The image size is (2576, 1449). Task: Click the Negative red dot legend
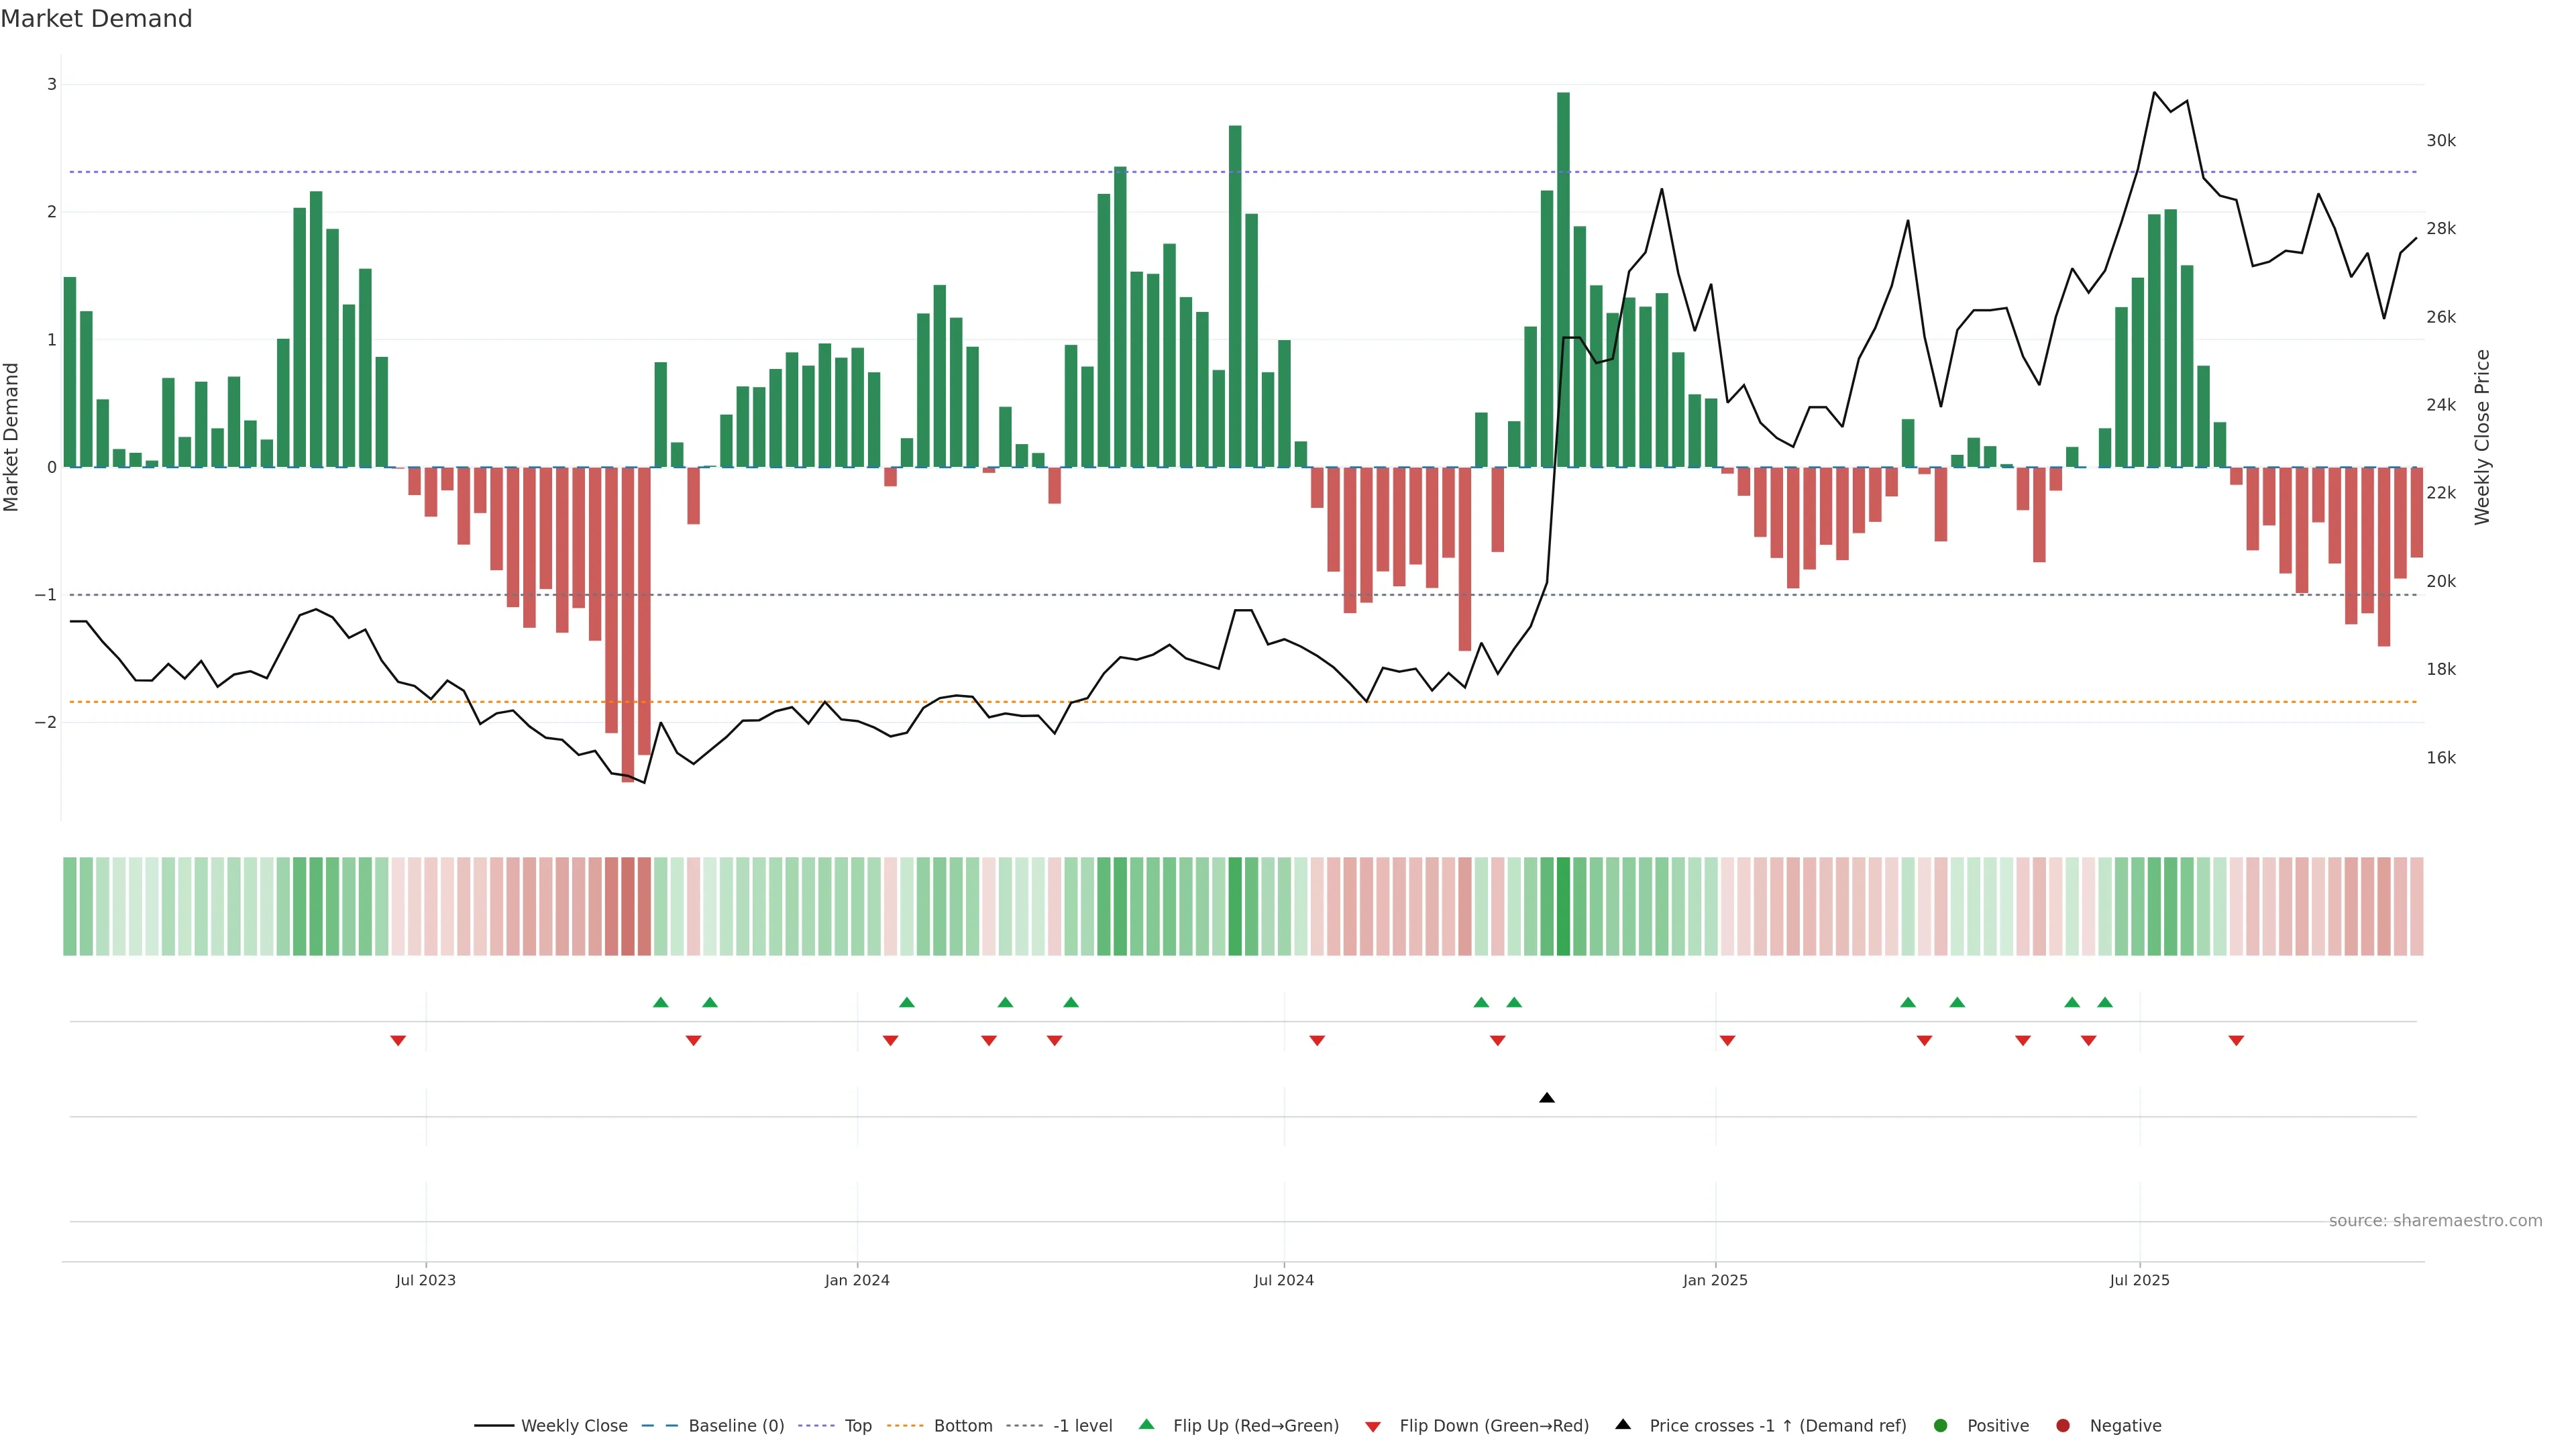pyautogui.click(x=2063, y=1426)
